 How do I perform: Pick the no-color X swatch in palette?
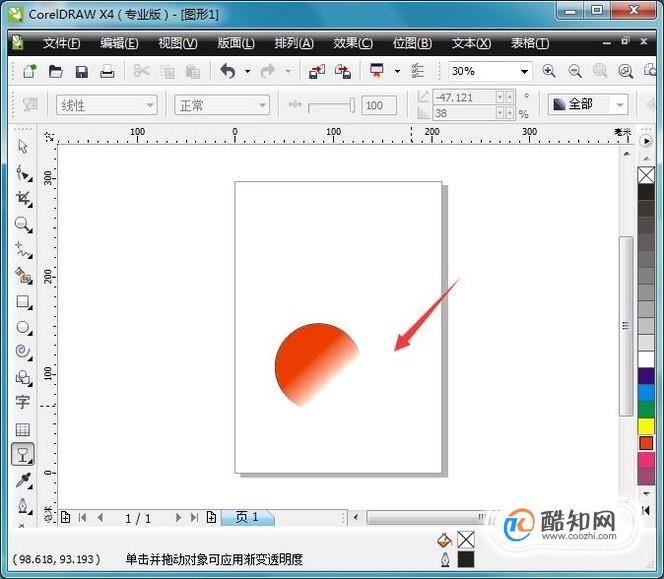pos(646,175)
